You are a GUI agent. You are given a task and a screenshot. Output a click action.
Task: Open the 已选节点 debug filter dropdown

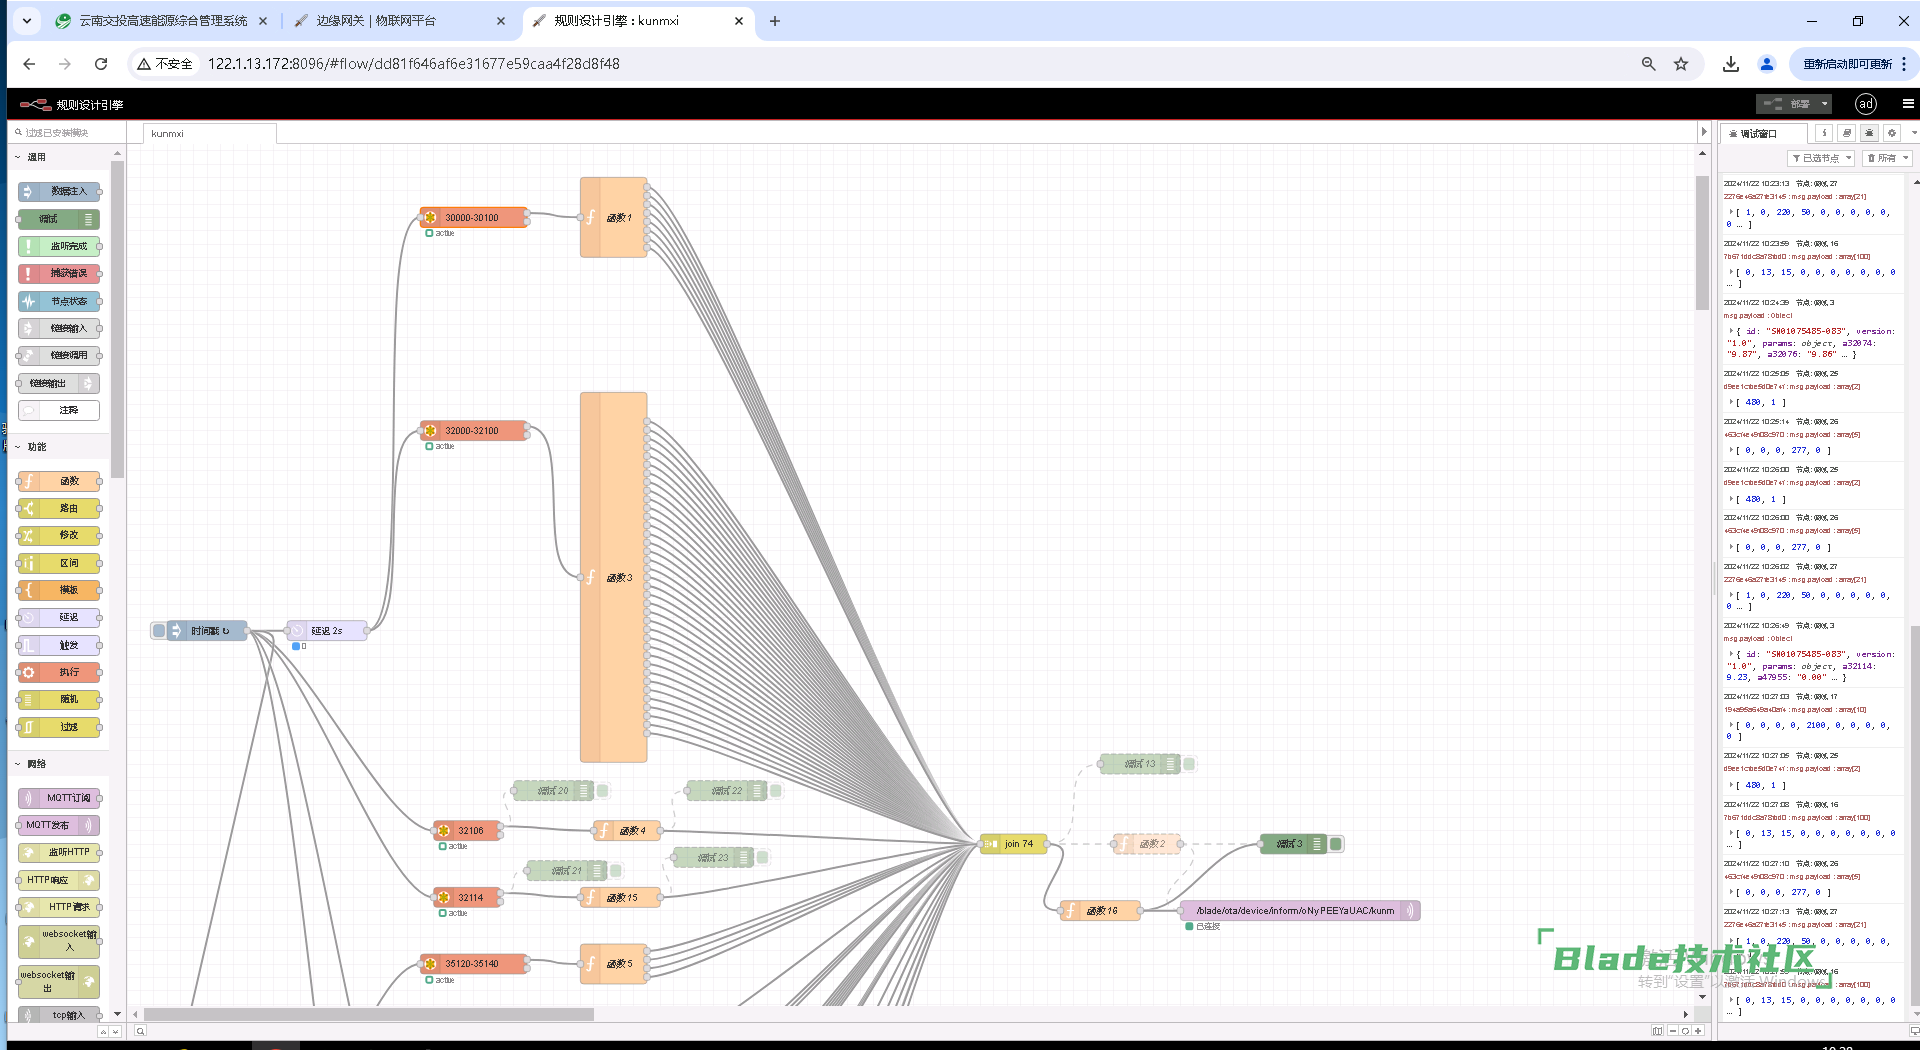[1822, 158]
